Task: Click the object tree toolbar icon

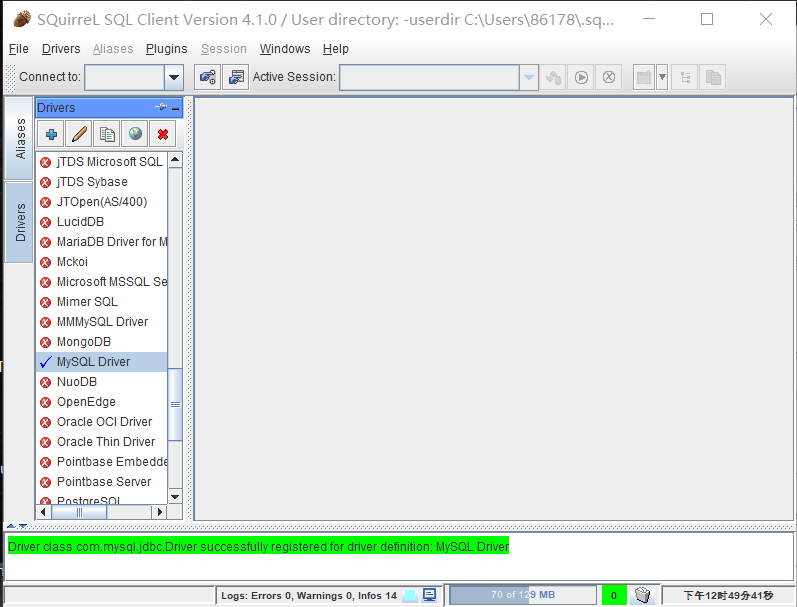Action: pos(685,77)
